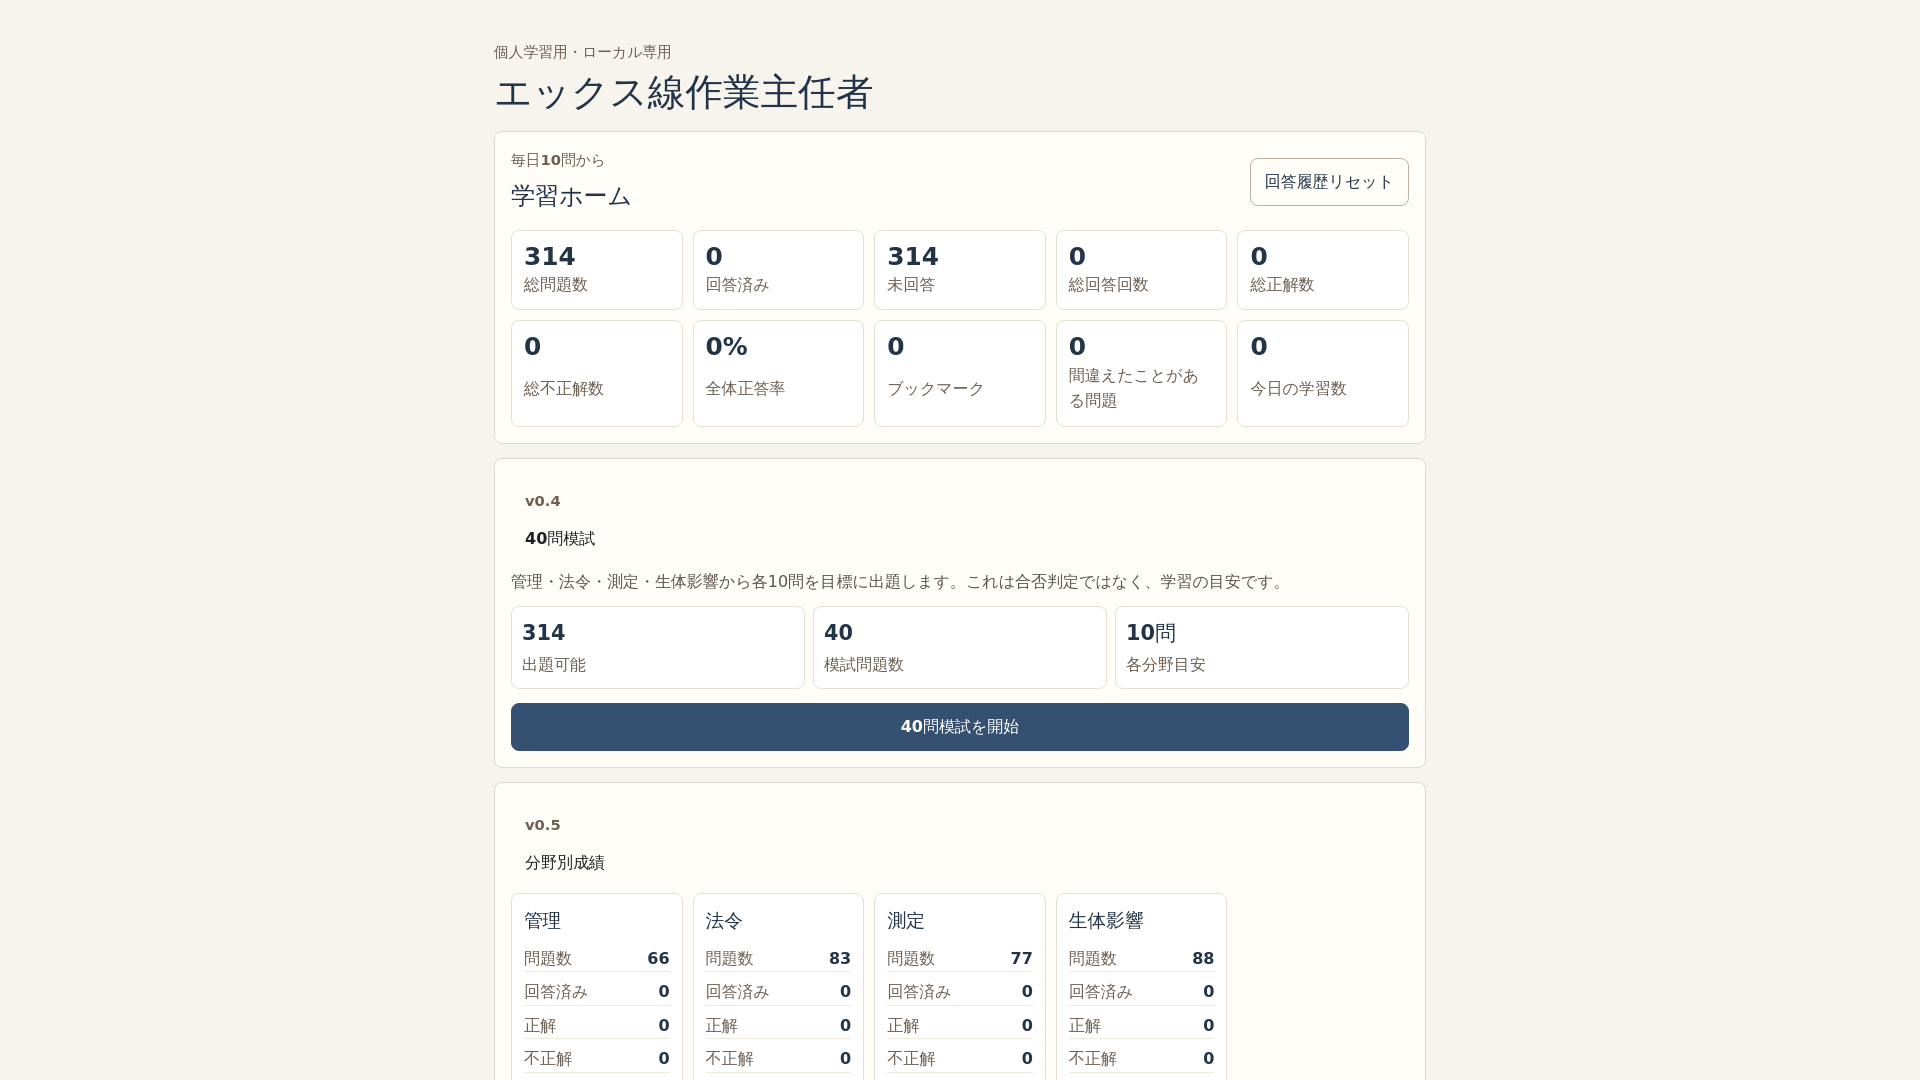
Task: Select the 今日の学習数 card
Action: [1323, 373]
